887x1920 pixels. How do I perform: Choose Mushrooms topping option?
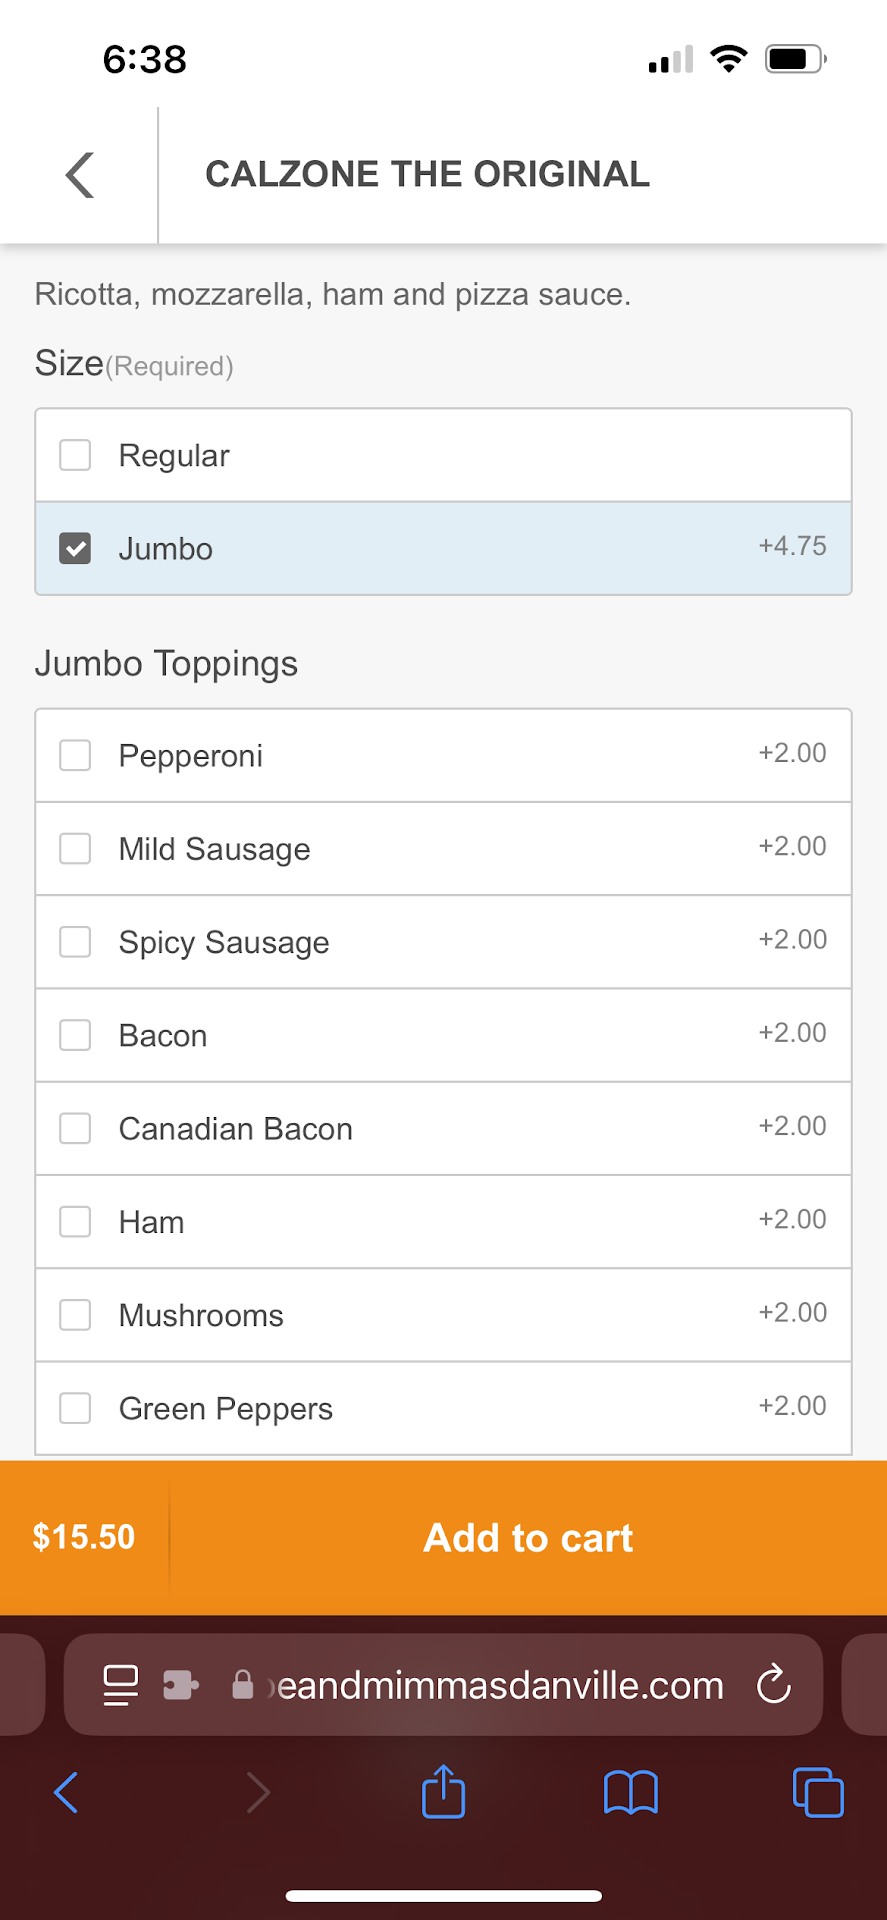pos(75,1315)
